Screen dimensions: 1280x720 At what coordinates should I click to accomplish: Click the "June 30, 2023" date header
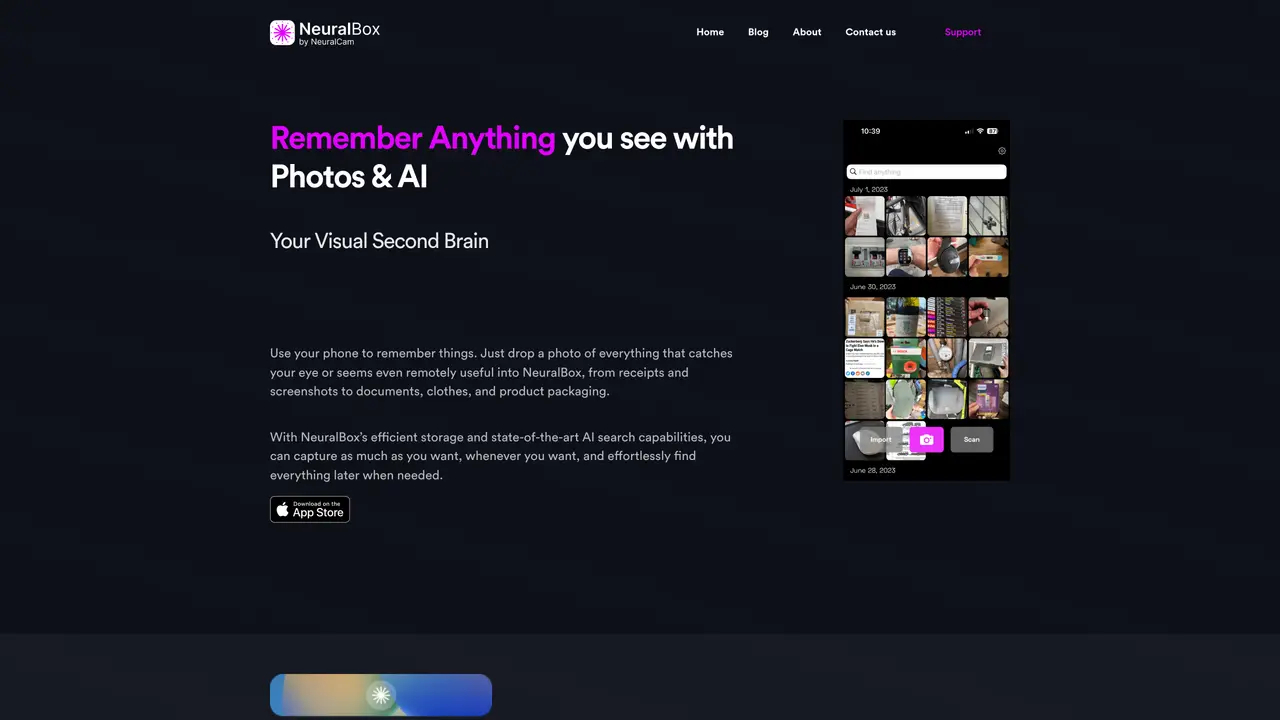[873, 287]
